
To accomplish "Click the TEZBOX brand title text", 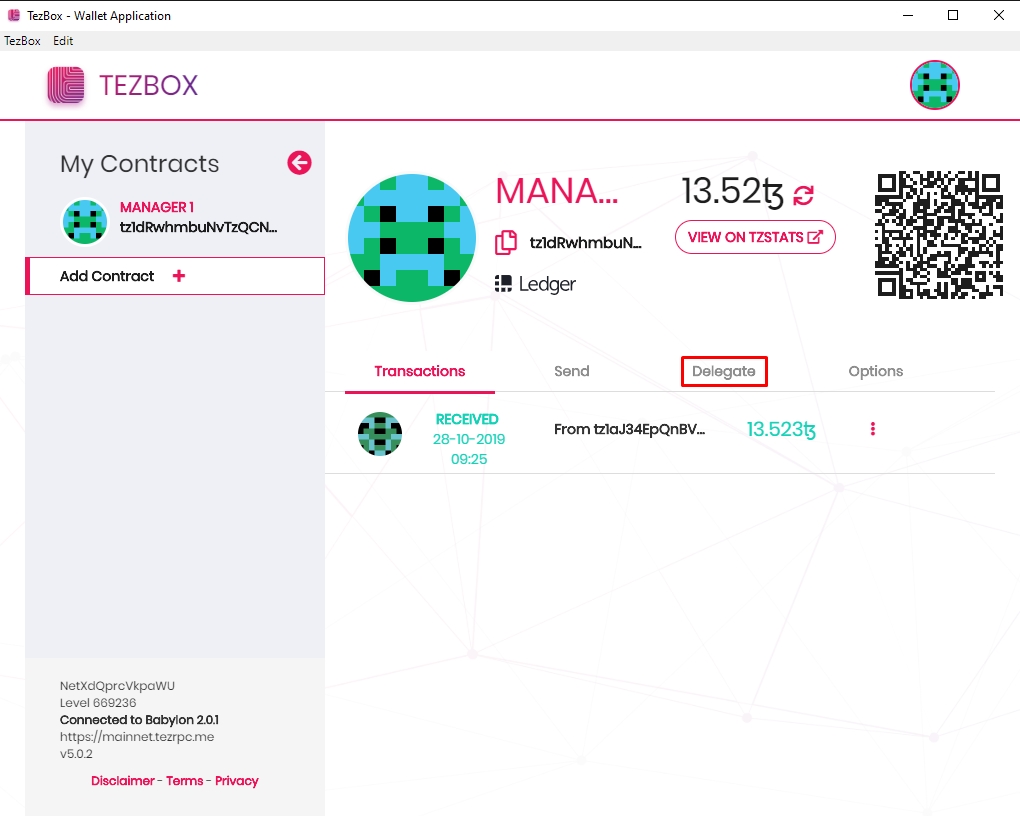I will click(148, 86).
